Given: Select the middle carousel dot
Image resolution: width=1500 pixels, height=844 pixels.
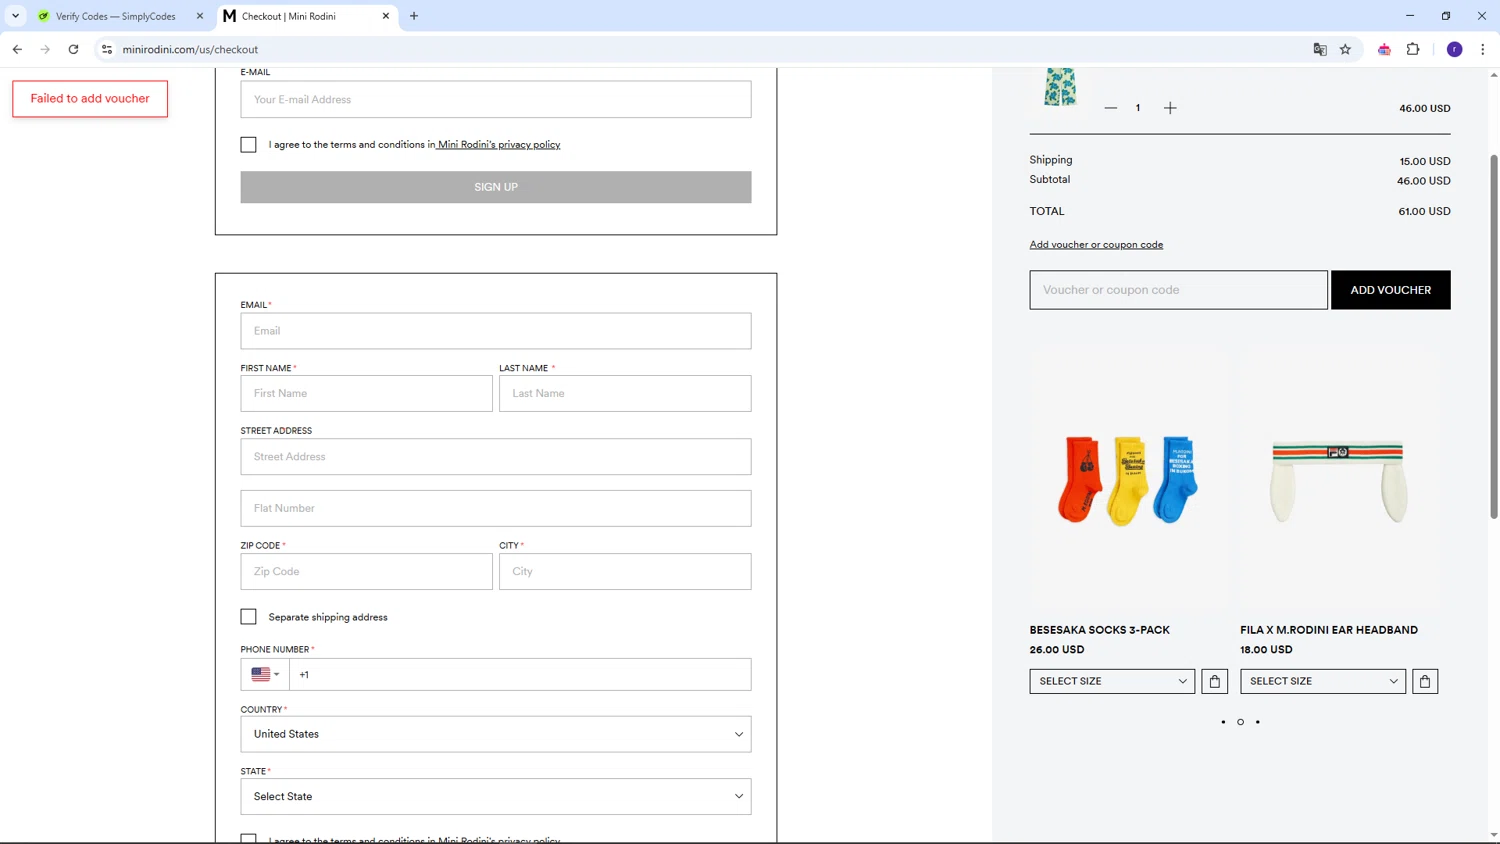Looking at the screenshot, I should click(x=1241, y=722).
